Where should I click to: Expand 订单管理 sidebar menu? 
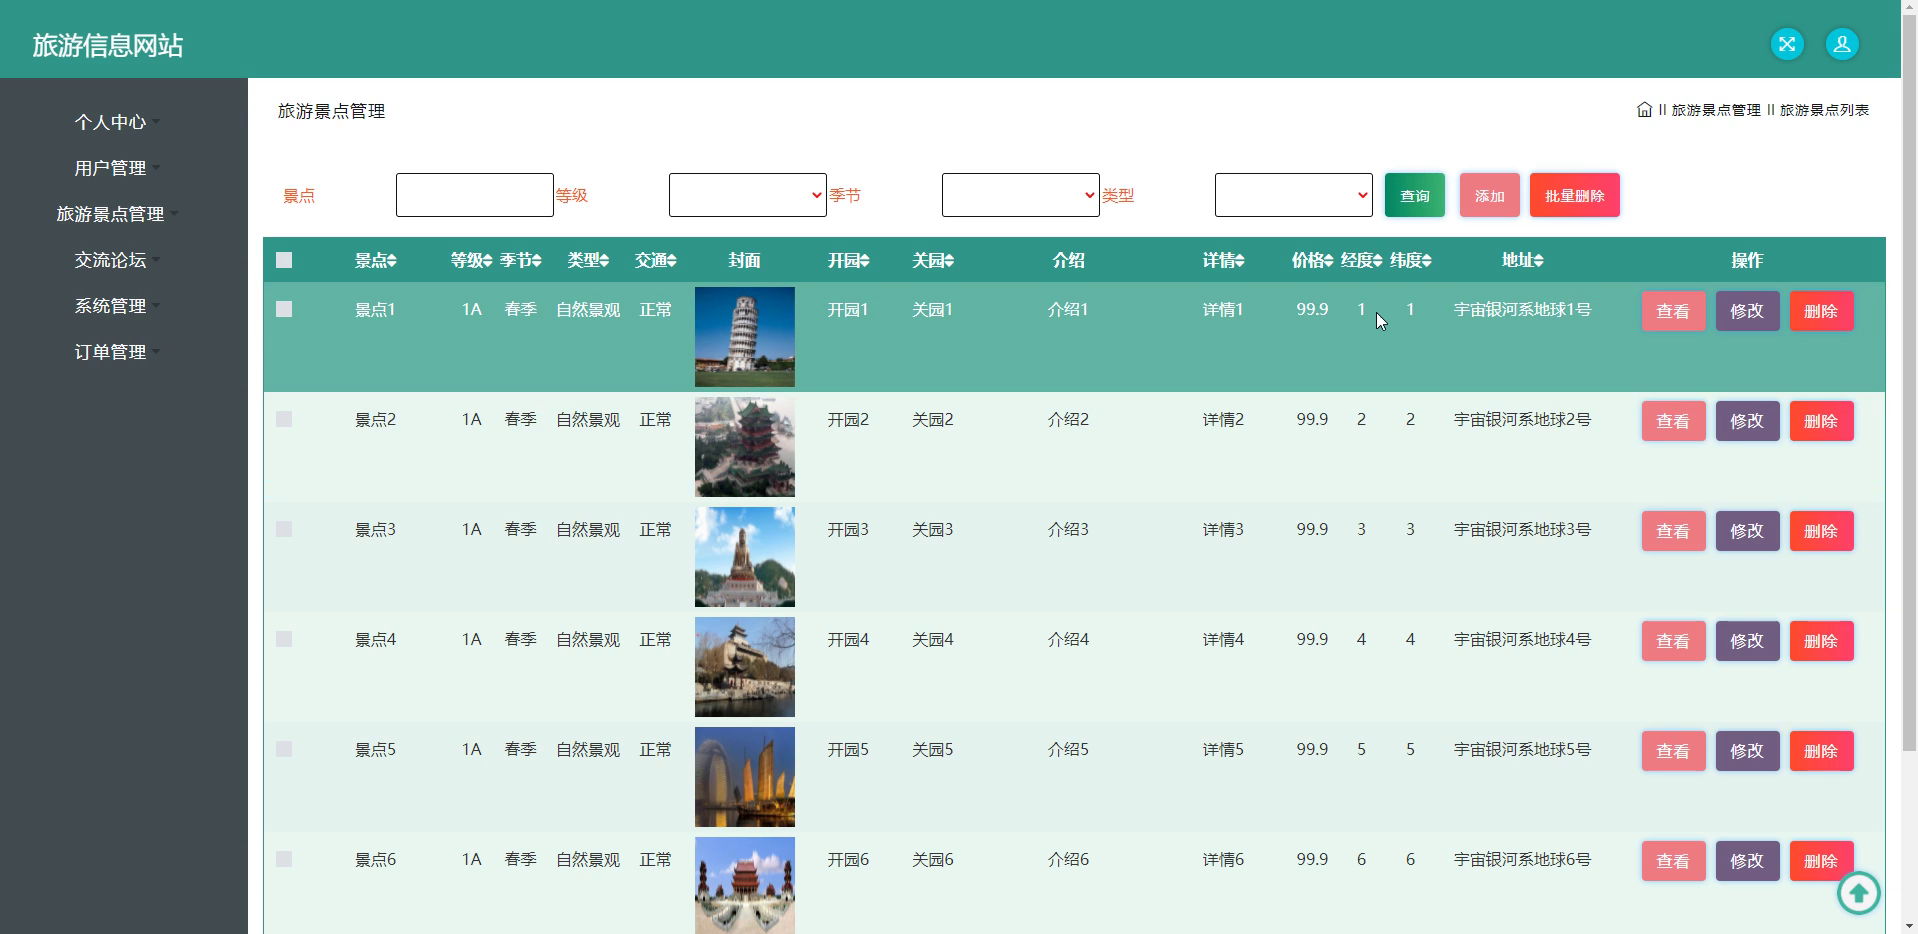pyautogui.click(x=116, y=352)
